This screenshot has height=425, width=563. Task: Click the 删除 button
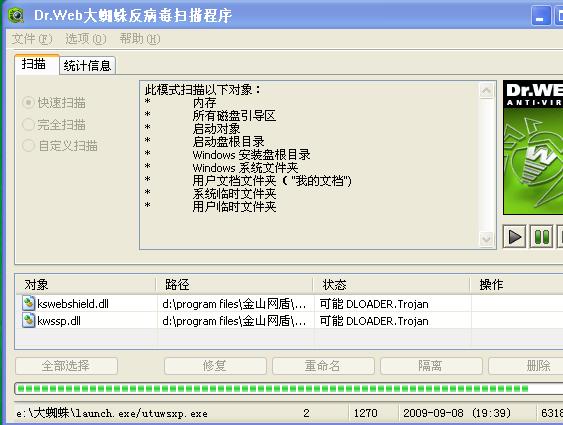pyautogui.click(x=526, y=366)
